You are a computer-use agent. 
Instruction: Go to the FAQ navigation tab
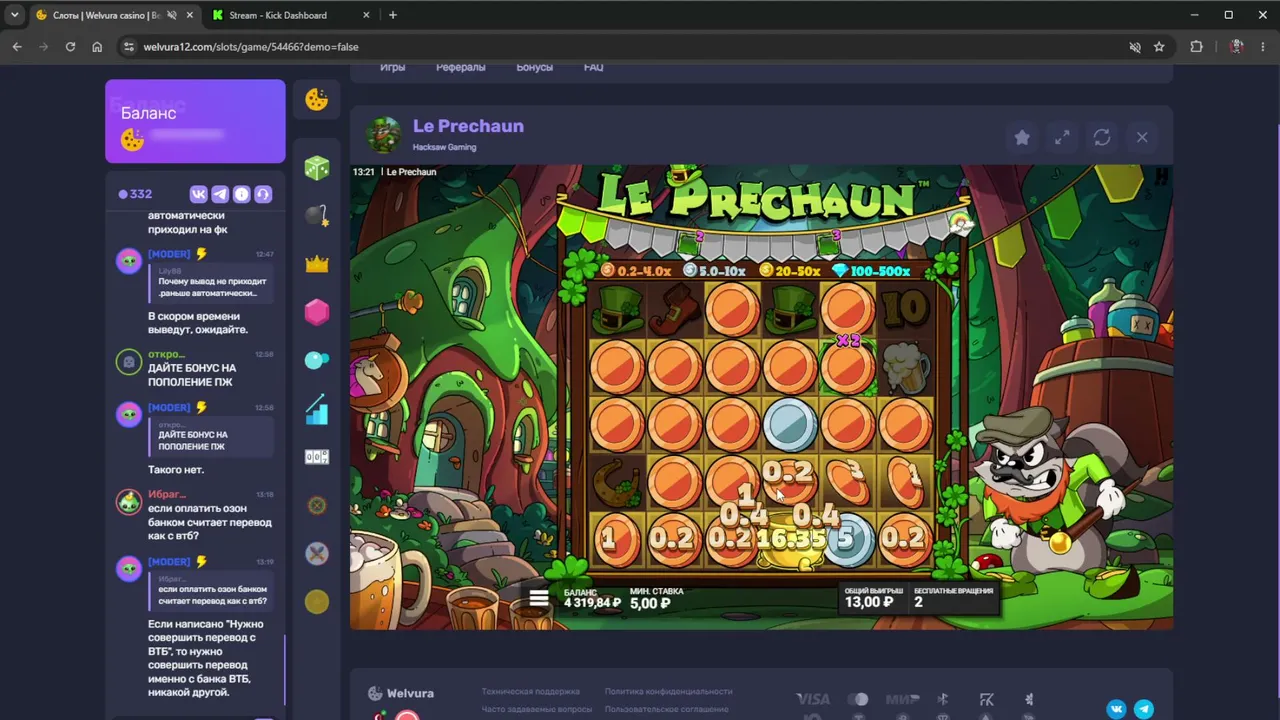pos(593,67)
